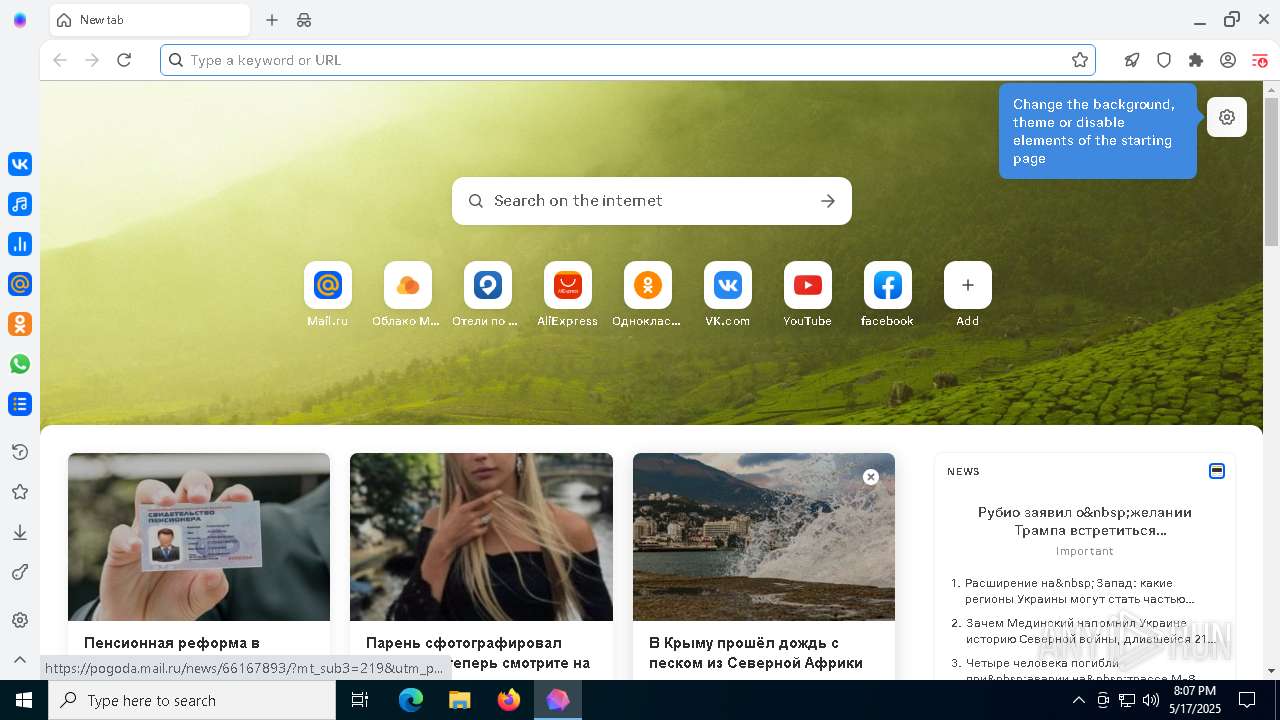Image resolution: width=1280 pixels, height=720 pixels.
Task: Collapse the sidebar with the chevron
Action: click(x=20, y=660)
